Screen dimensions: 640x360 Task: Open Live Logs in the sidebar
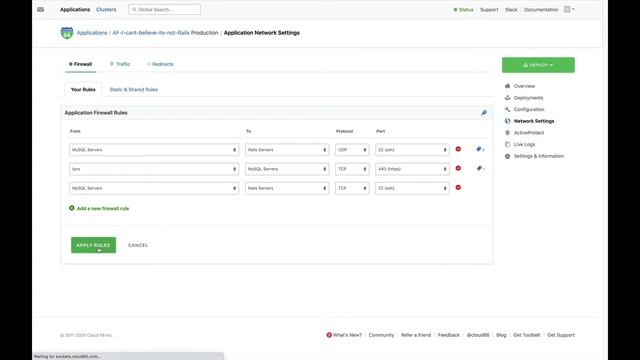click(524, 144)
